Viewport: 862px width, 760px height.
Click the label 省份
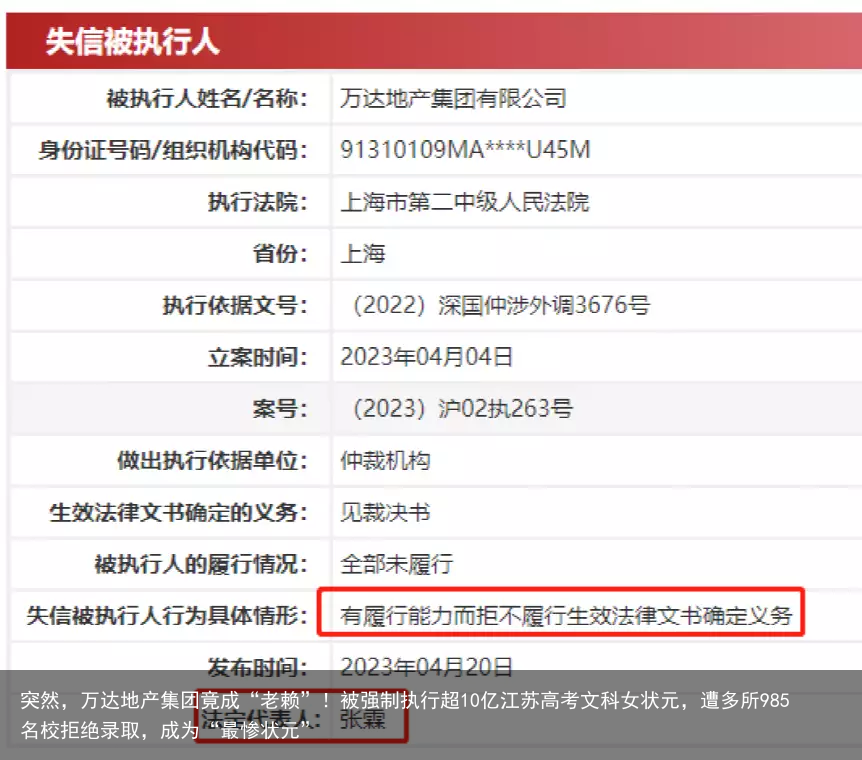point(280,254)
